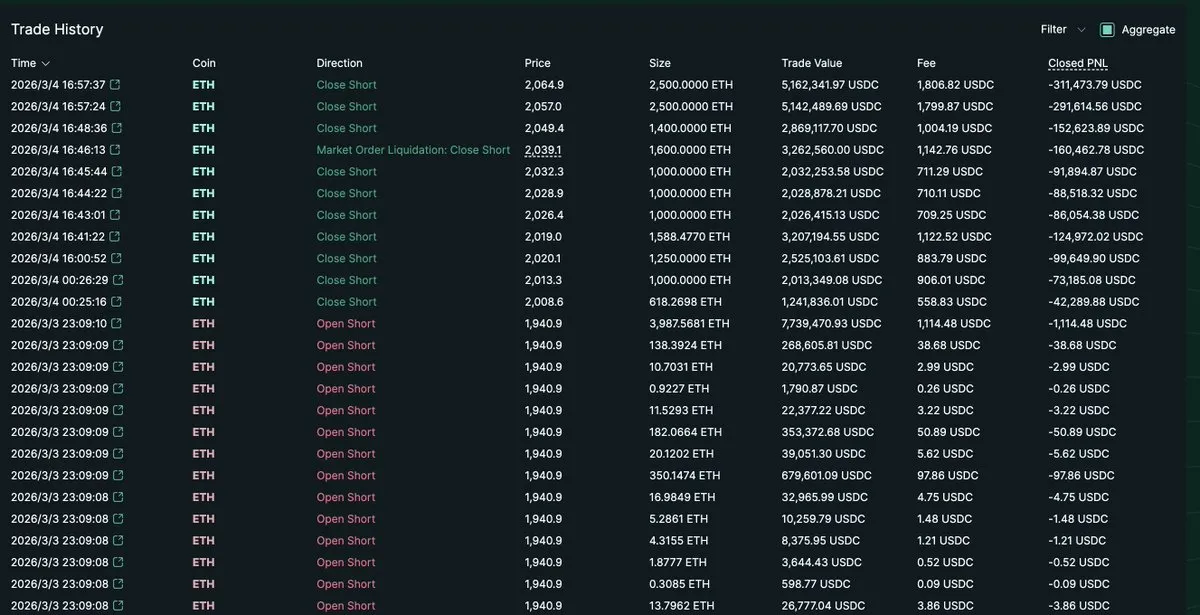The width and height of the screenshot is (1200, 615).
Task: Click the underlined price 2,039.1
Action: tap(543, 150)
